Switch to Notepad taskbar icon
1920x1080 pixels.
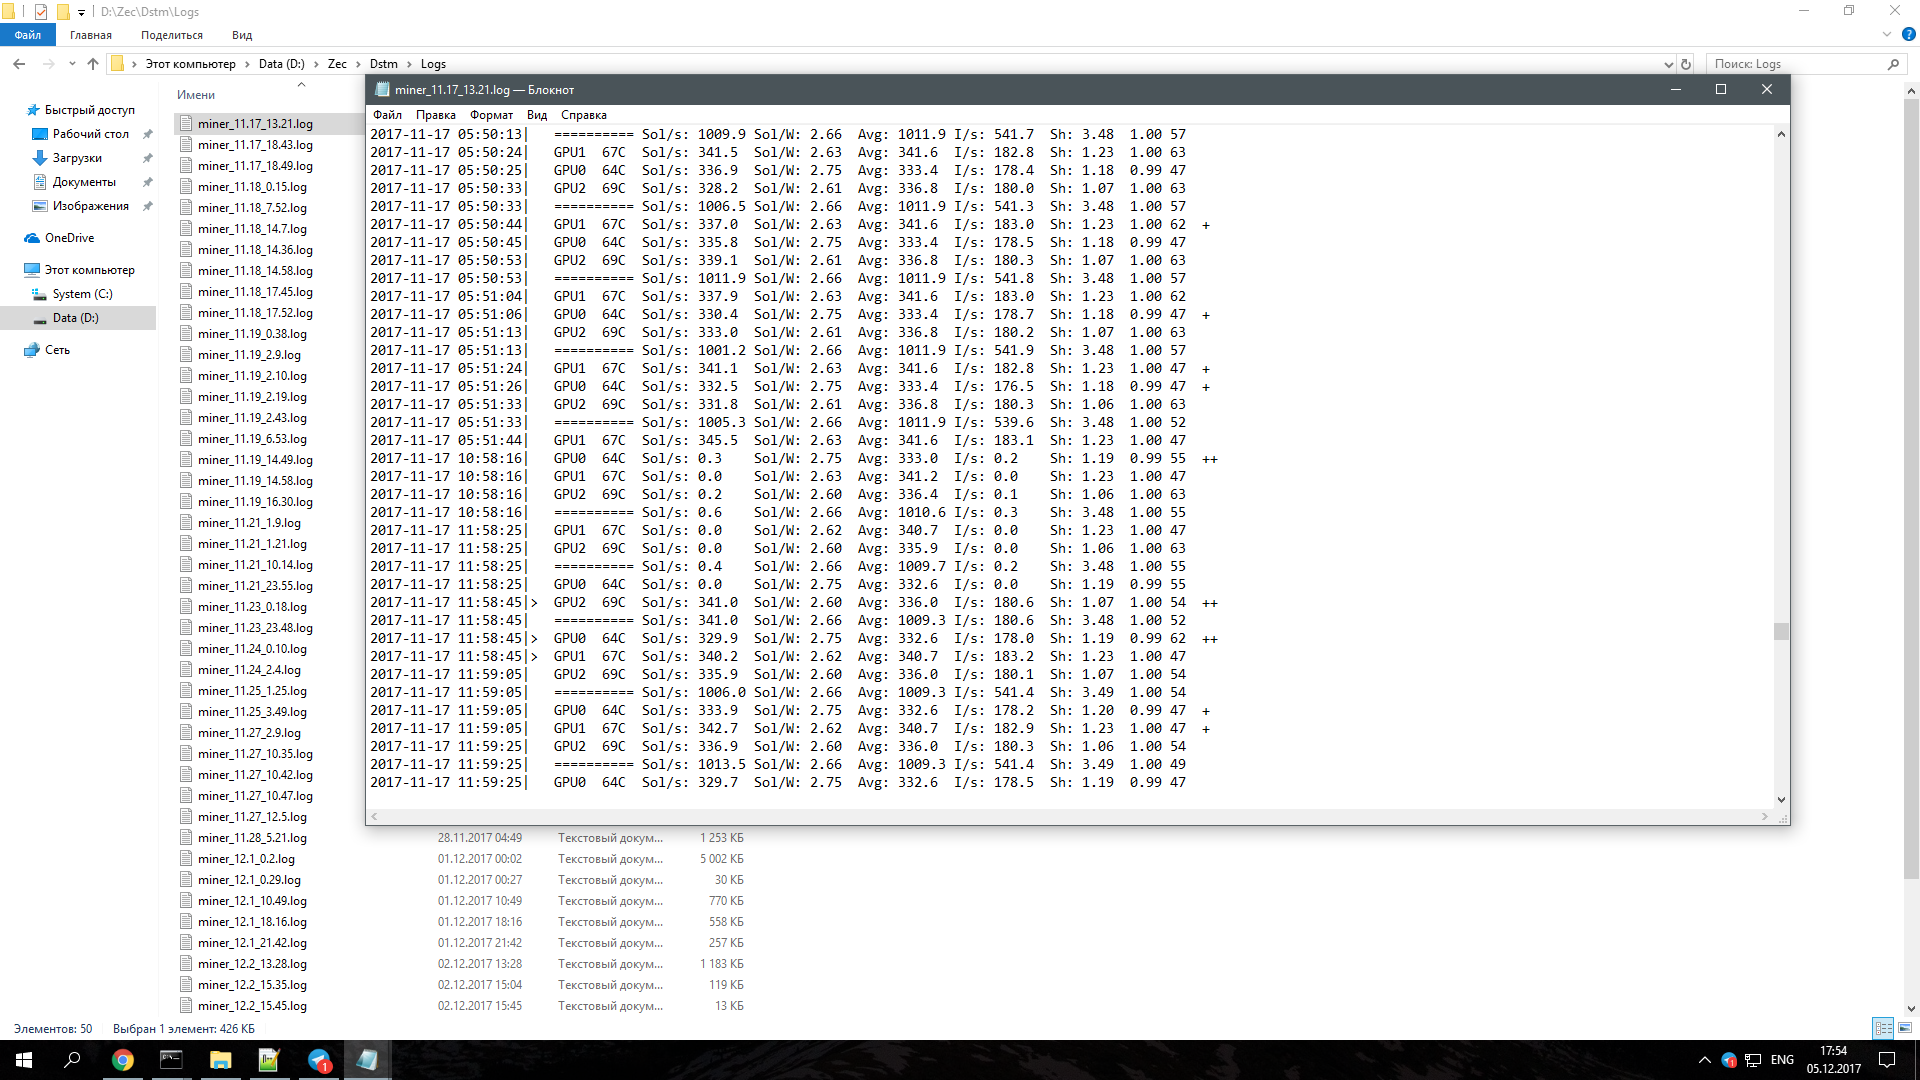coord(367,1060)
